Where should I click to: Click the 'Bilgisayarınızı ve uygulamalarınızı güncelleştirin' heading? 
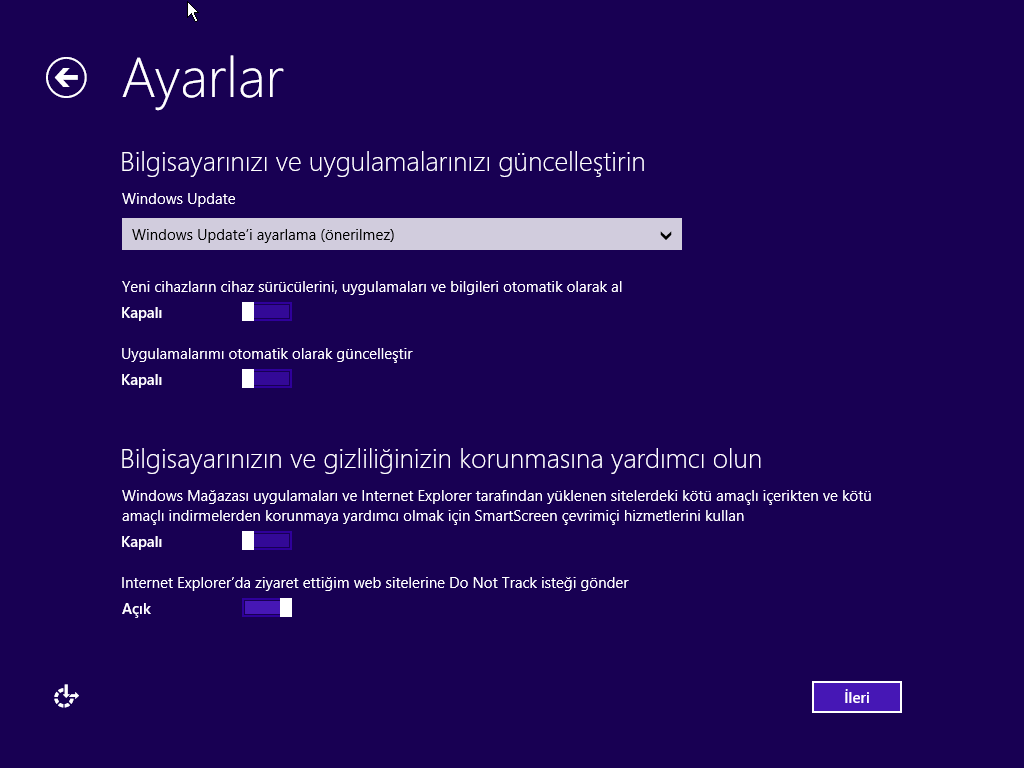pyautogui.click(x=383, y=162)
